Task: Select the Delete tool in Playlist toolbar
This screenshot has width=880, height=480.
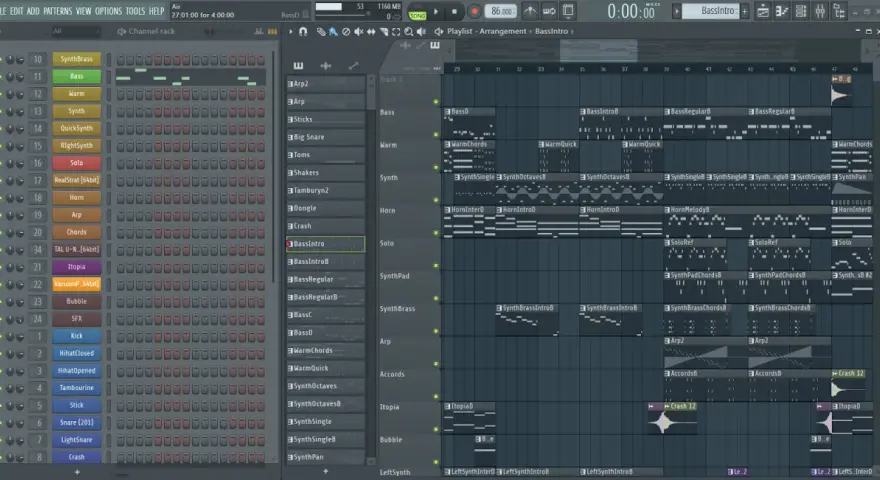Action: [346, 32]
